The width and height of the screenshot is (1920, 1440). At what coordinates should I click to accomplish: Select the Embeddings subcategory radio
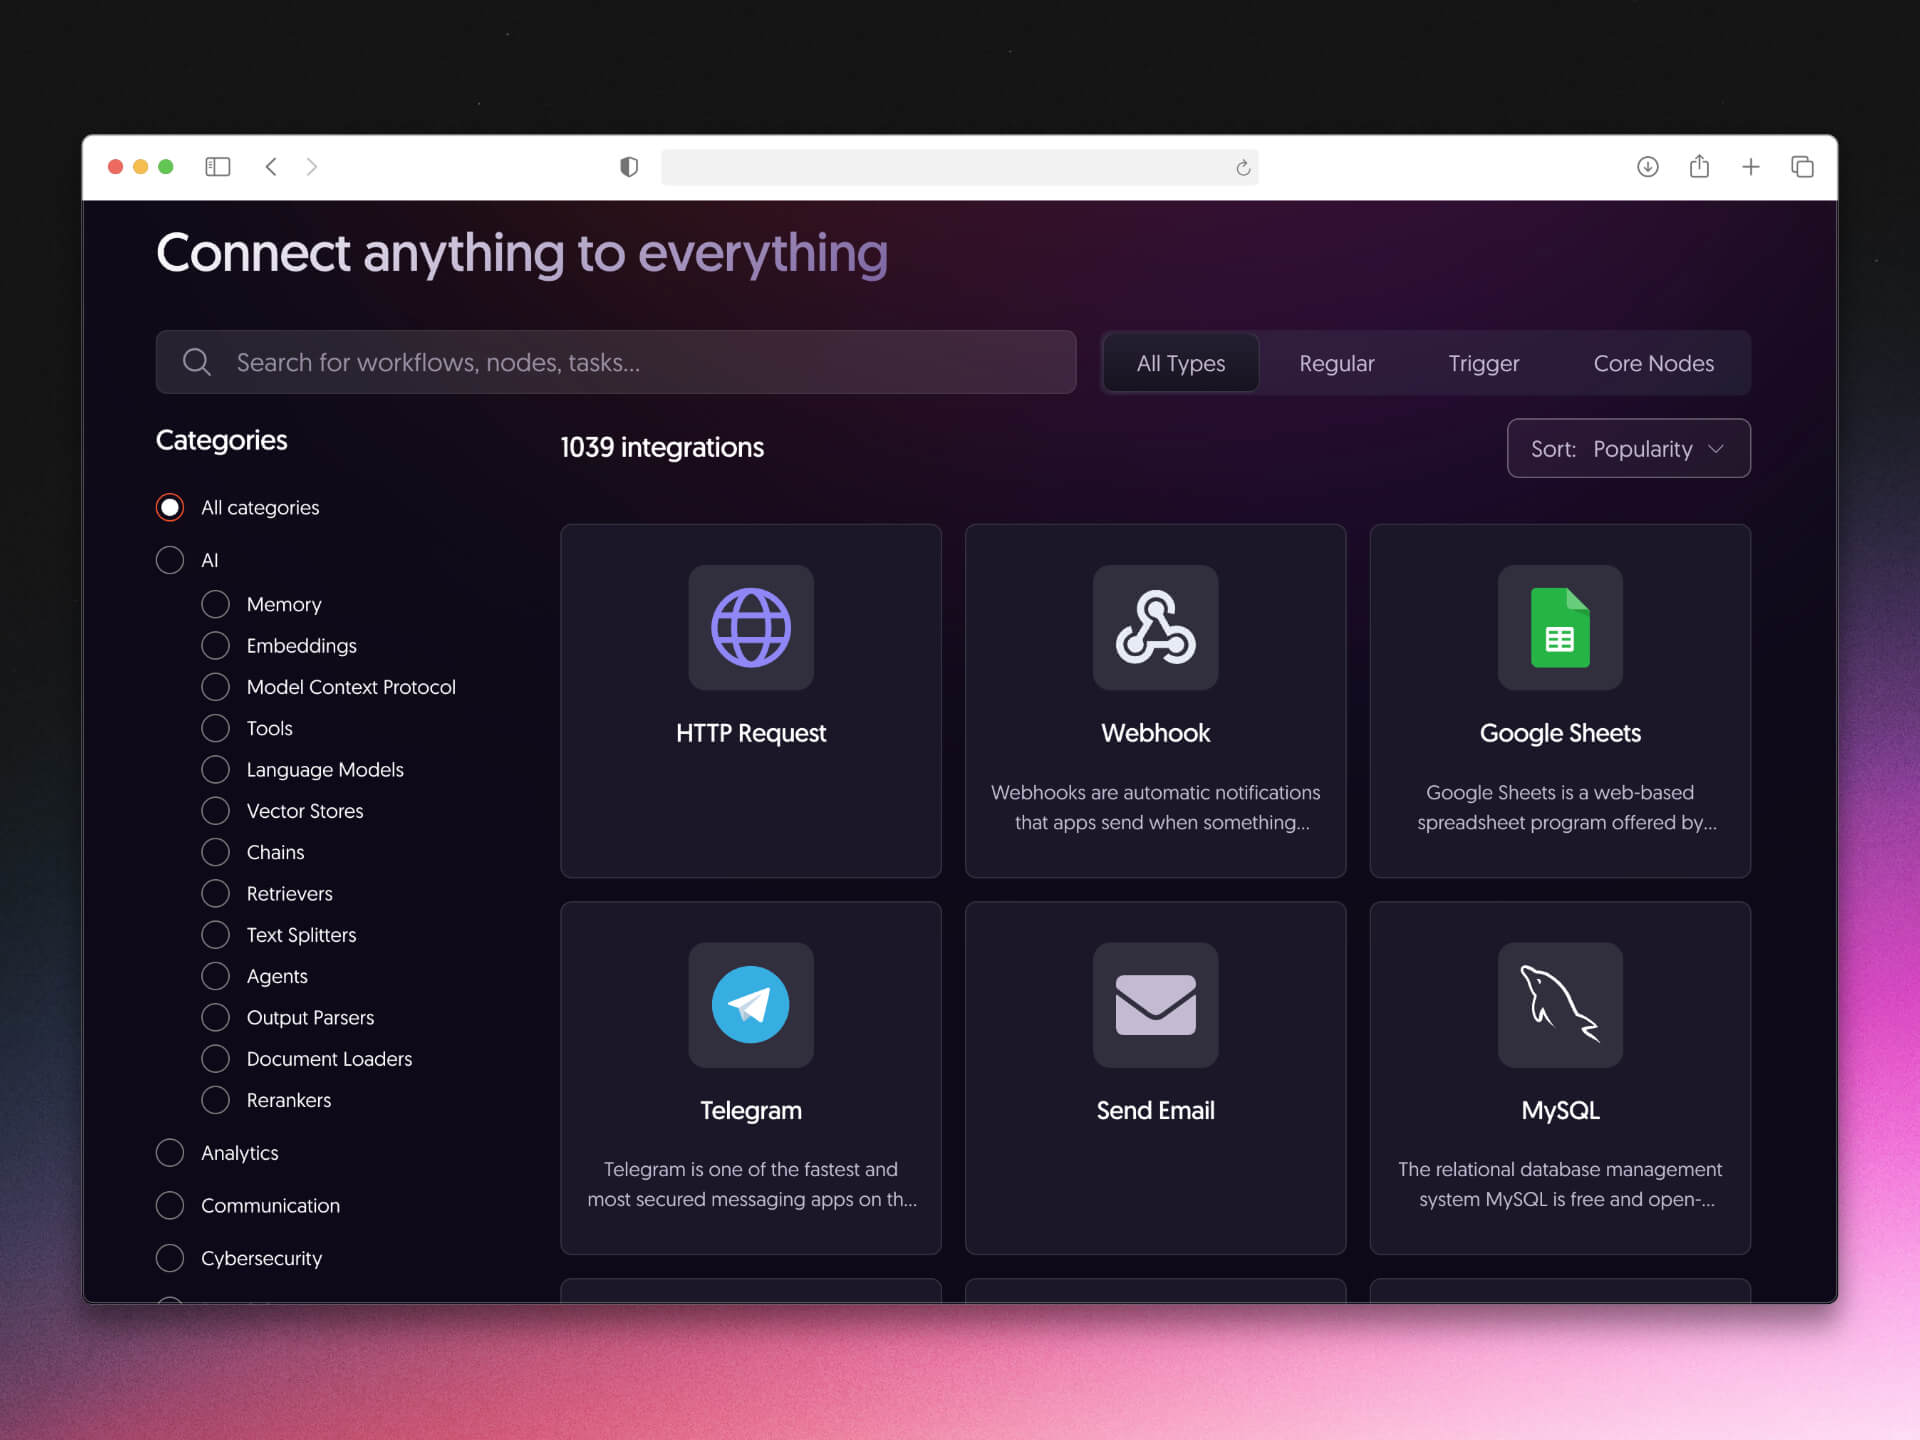[x=215, y=645]
